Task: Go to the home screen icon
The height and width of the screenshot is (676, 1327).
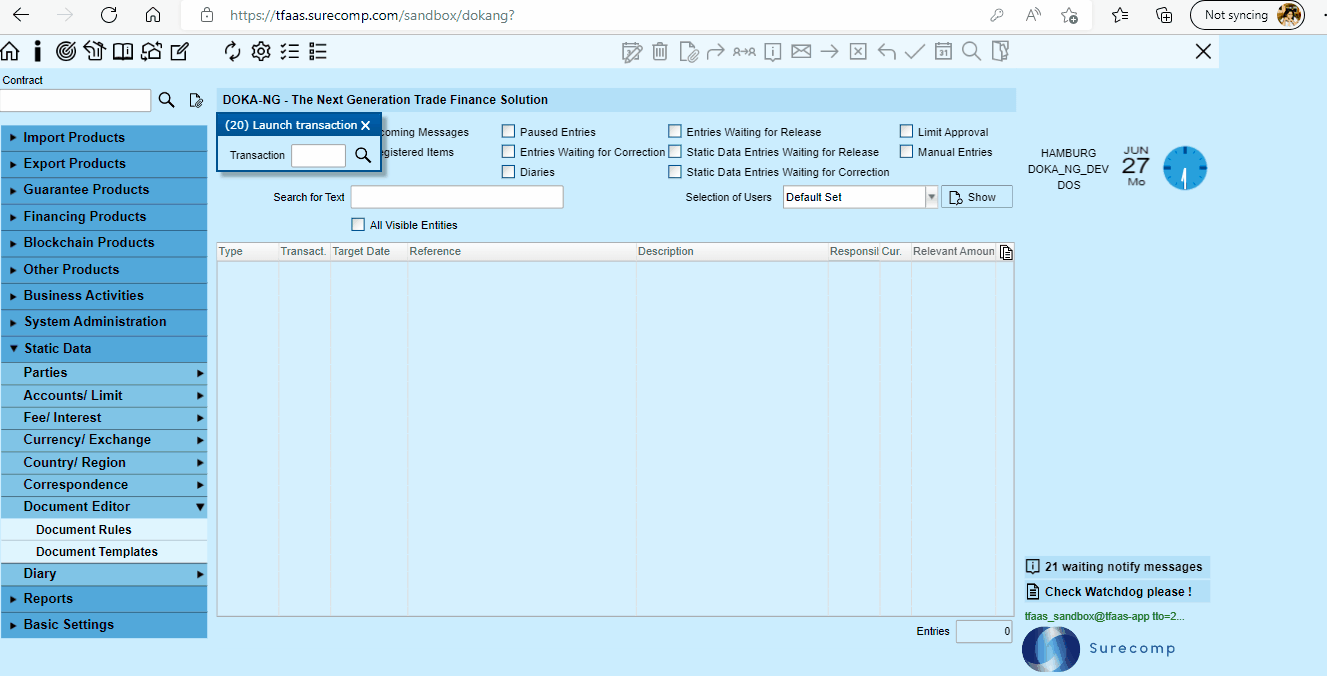Action: tap(10, 51)
